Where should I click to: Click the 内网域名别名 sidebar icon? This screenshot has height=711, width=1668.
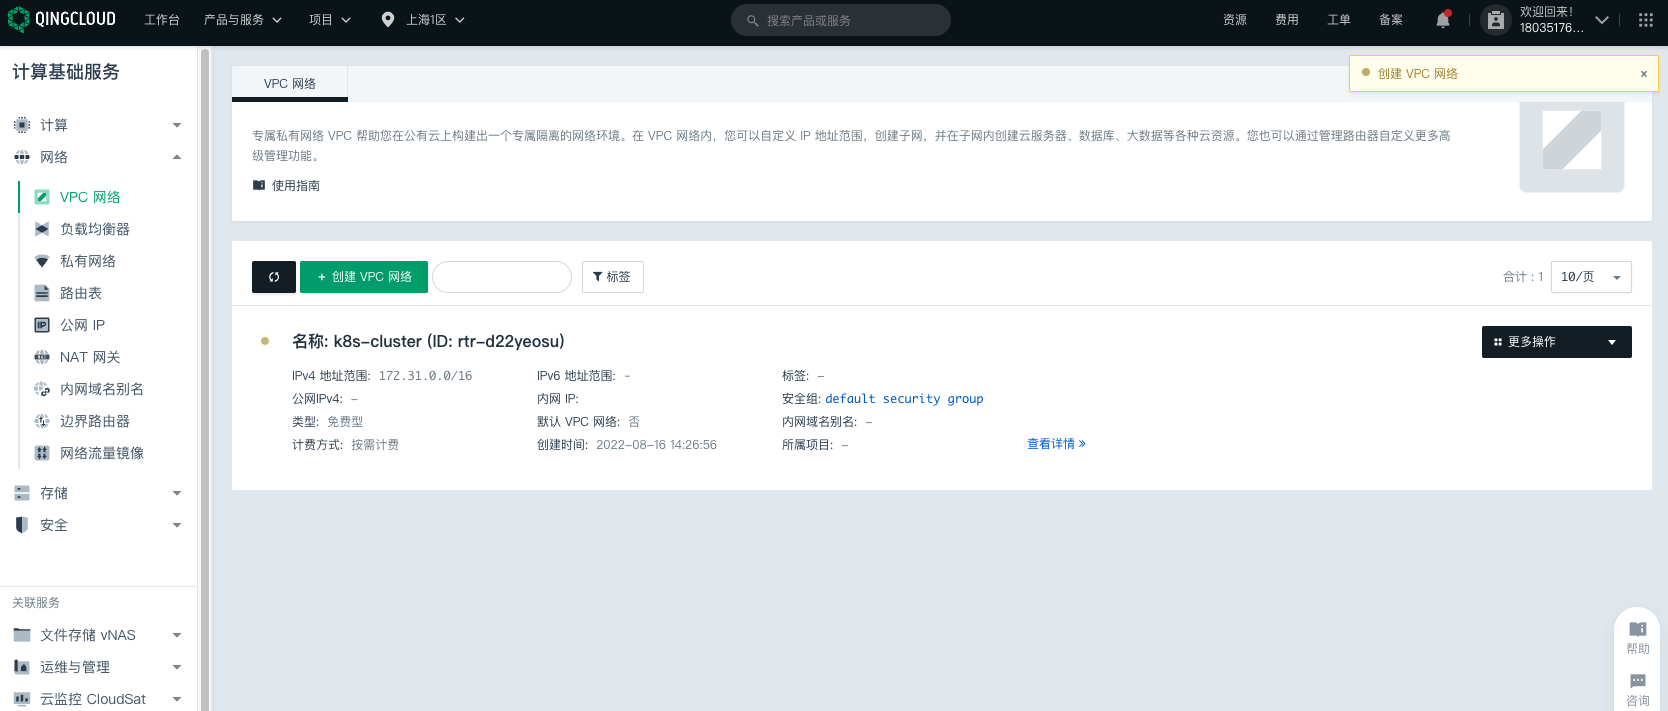point(42,389)
